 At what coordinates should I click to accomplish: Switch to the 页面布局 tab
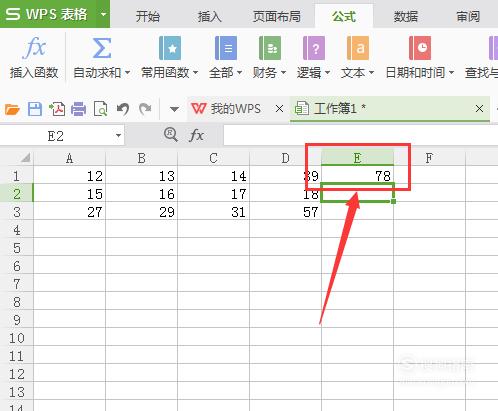[x=277, y=16]
